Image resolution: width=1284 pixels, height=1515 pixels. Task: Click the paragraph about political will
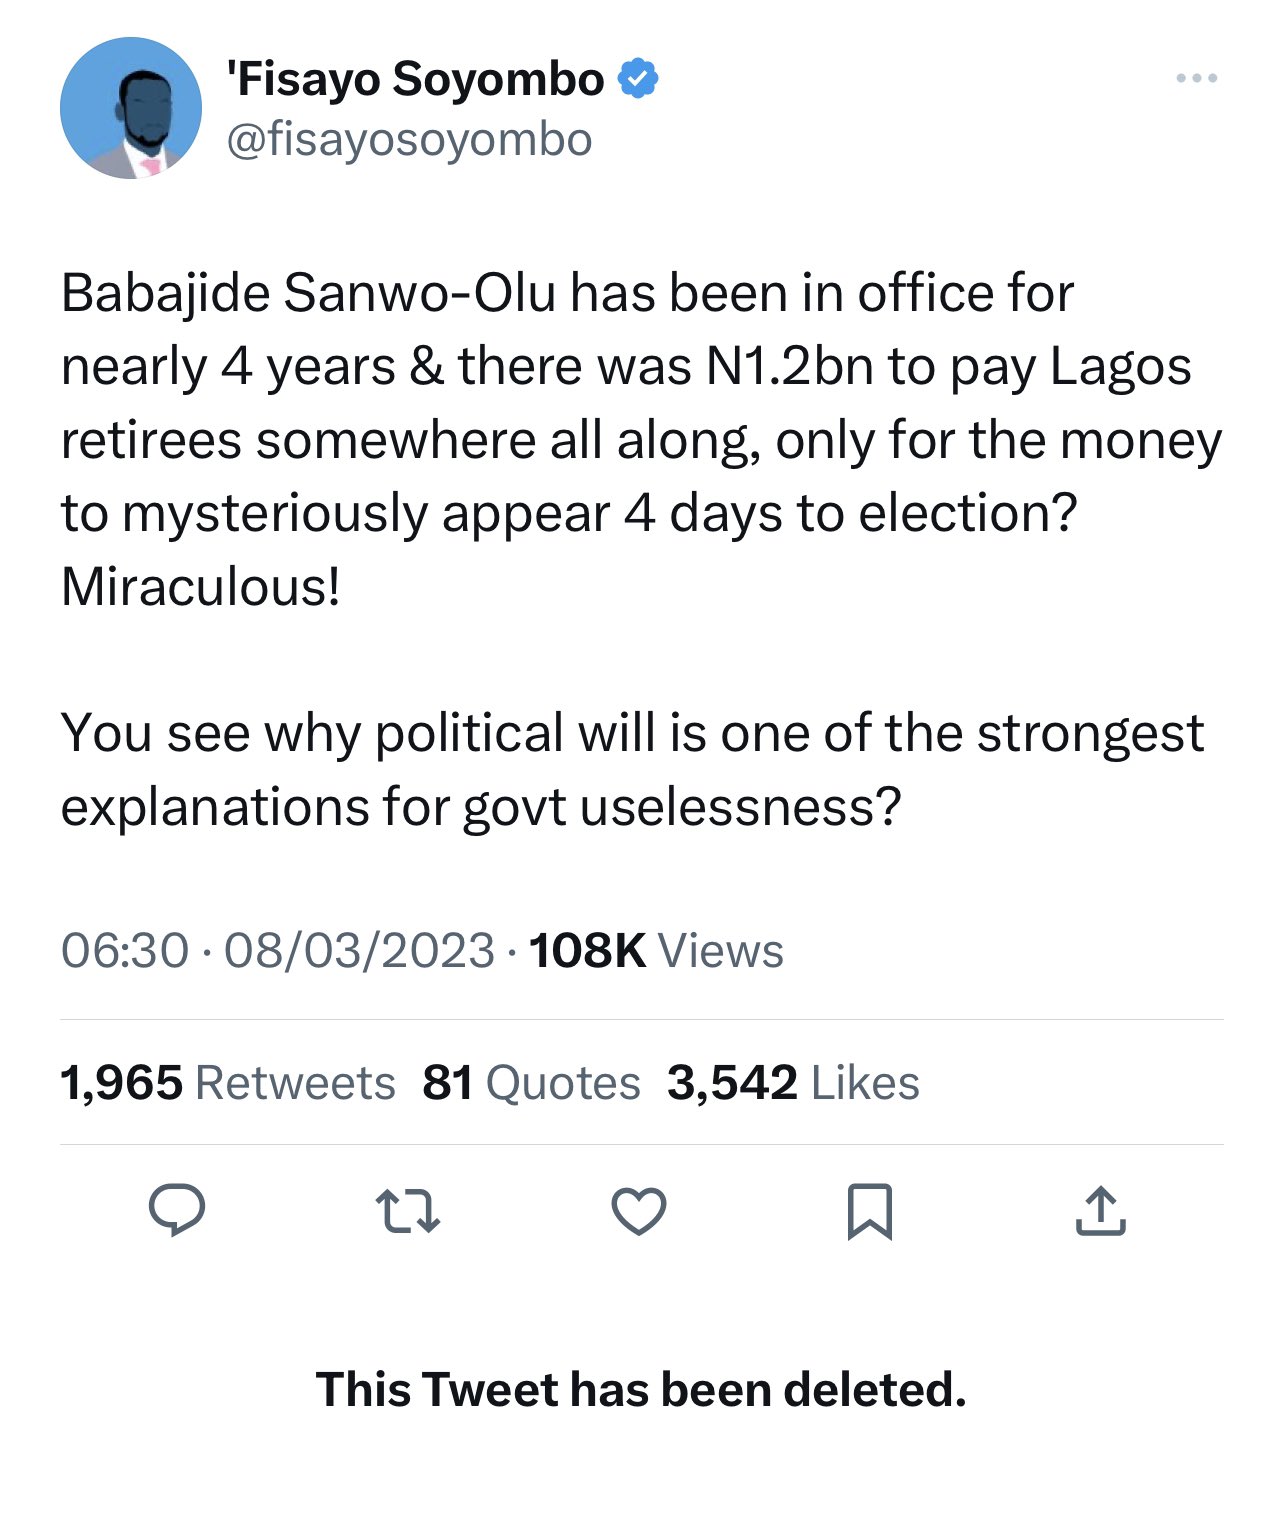click(x=632, y=769)
